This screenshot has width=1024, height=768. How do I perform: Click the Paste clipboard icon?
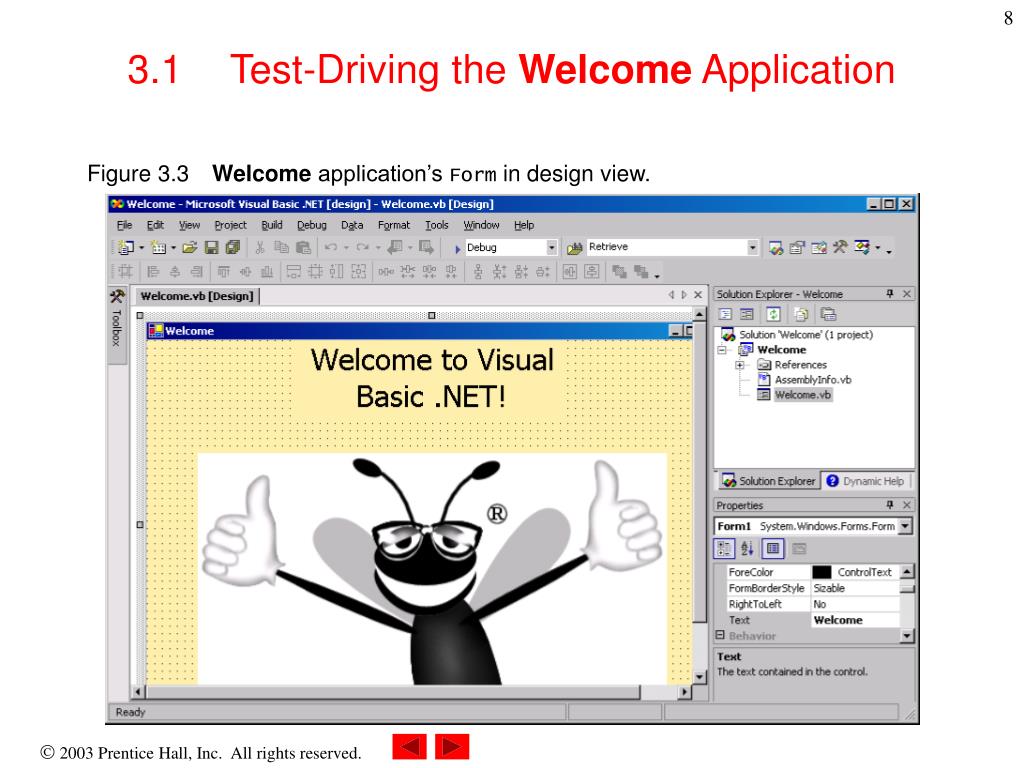[303, 248]
